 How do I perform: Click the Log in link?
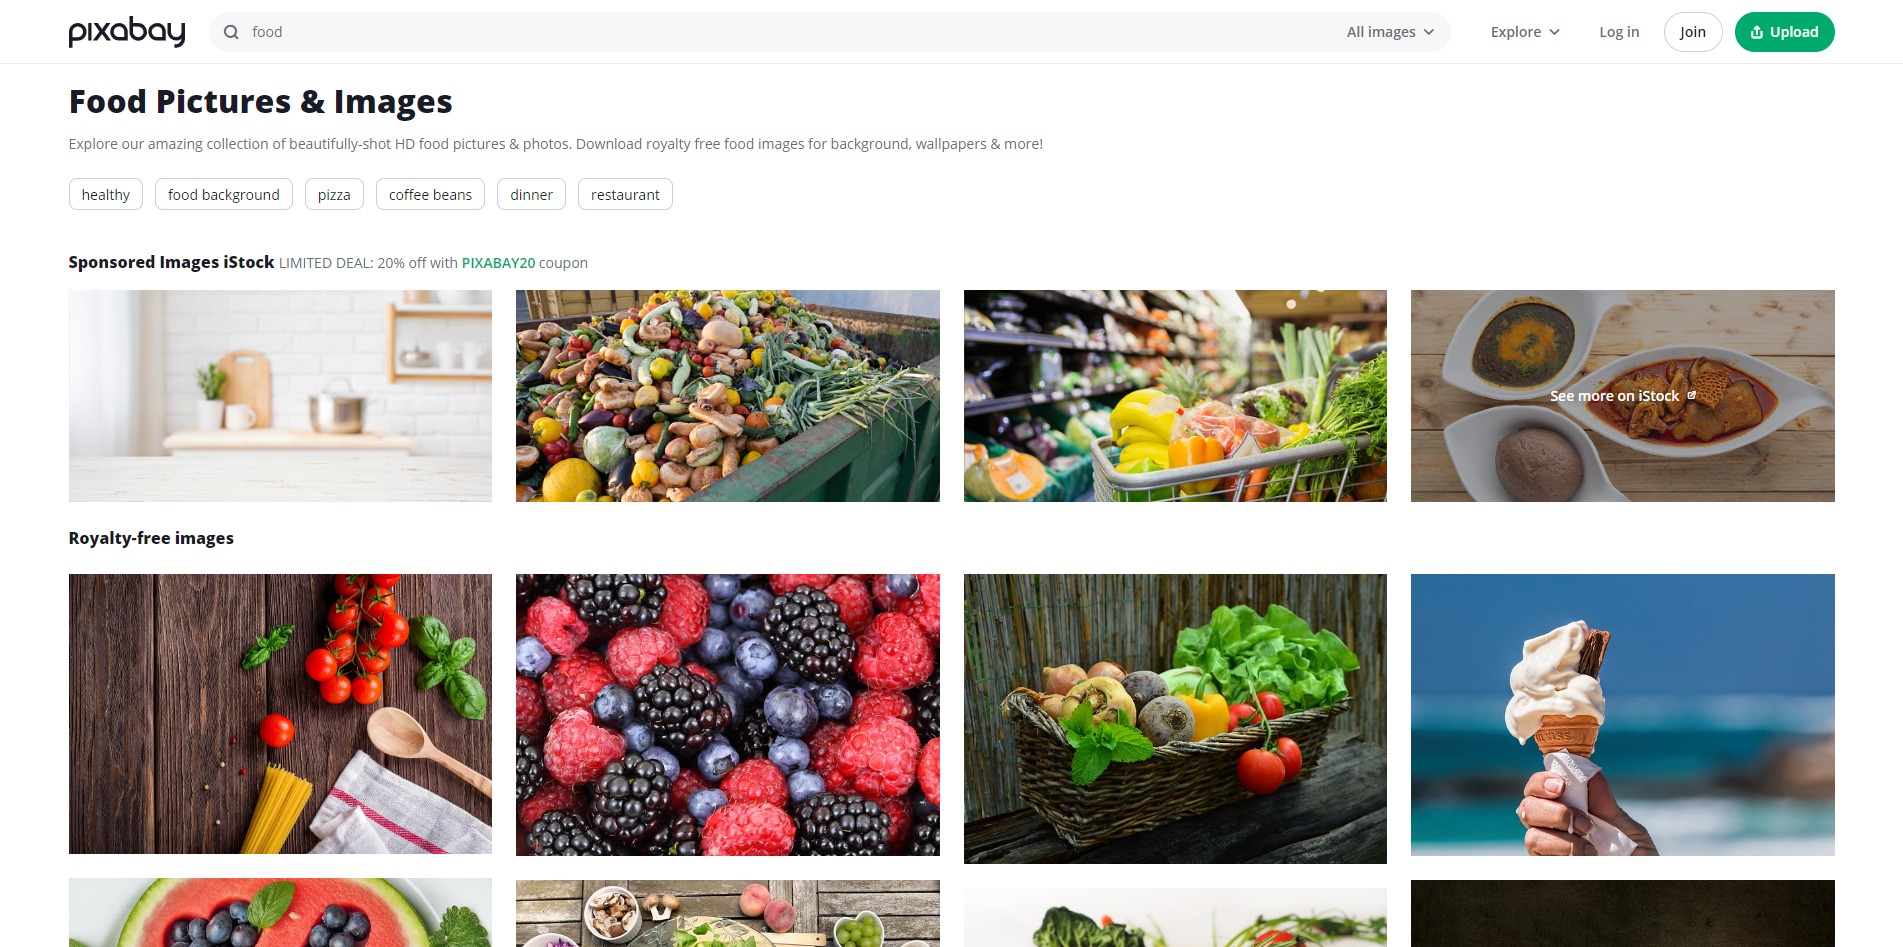pos(1619,32)
